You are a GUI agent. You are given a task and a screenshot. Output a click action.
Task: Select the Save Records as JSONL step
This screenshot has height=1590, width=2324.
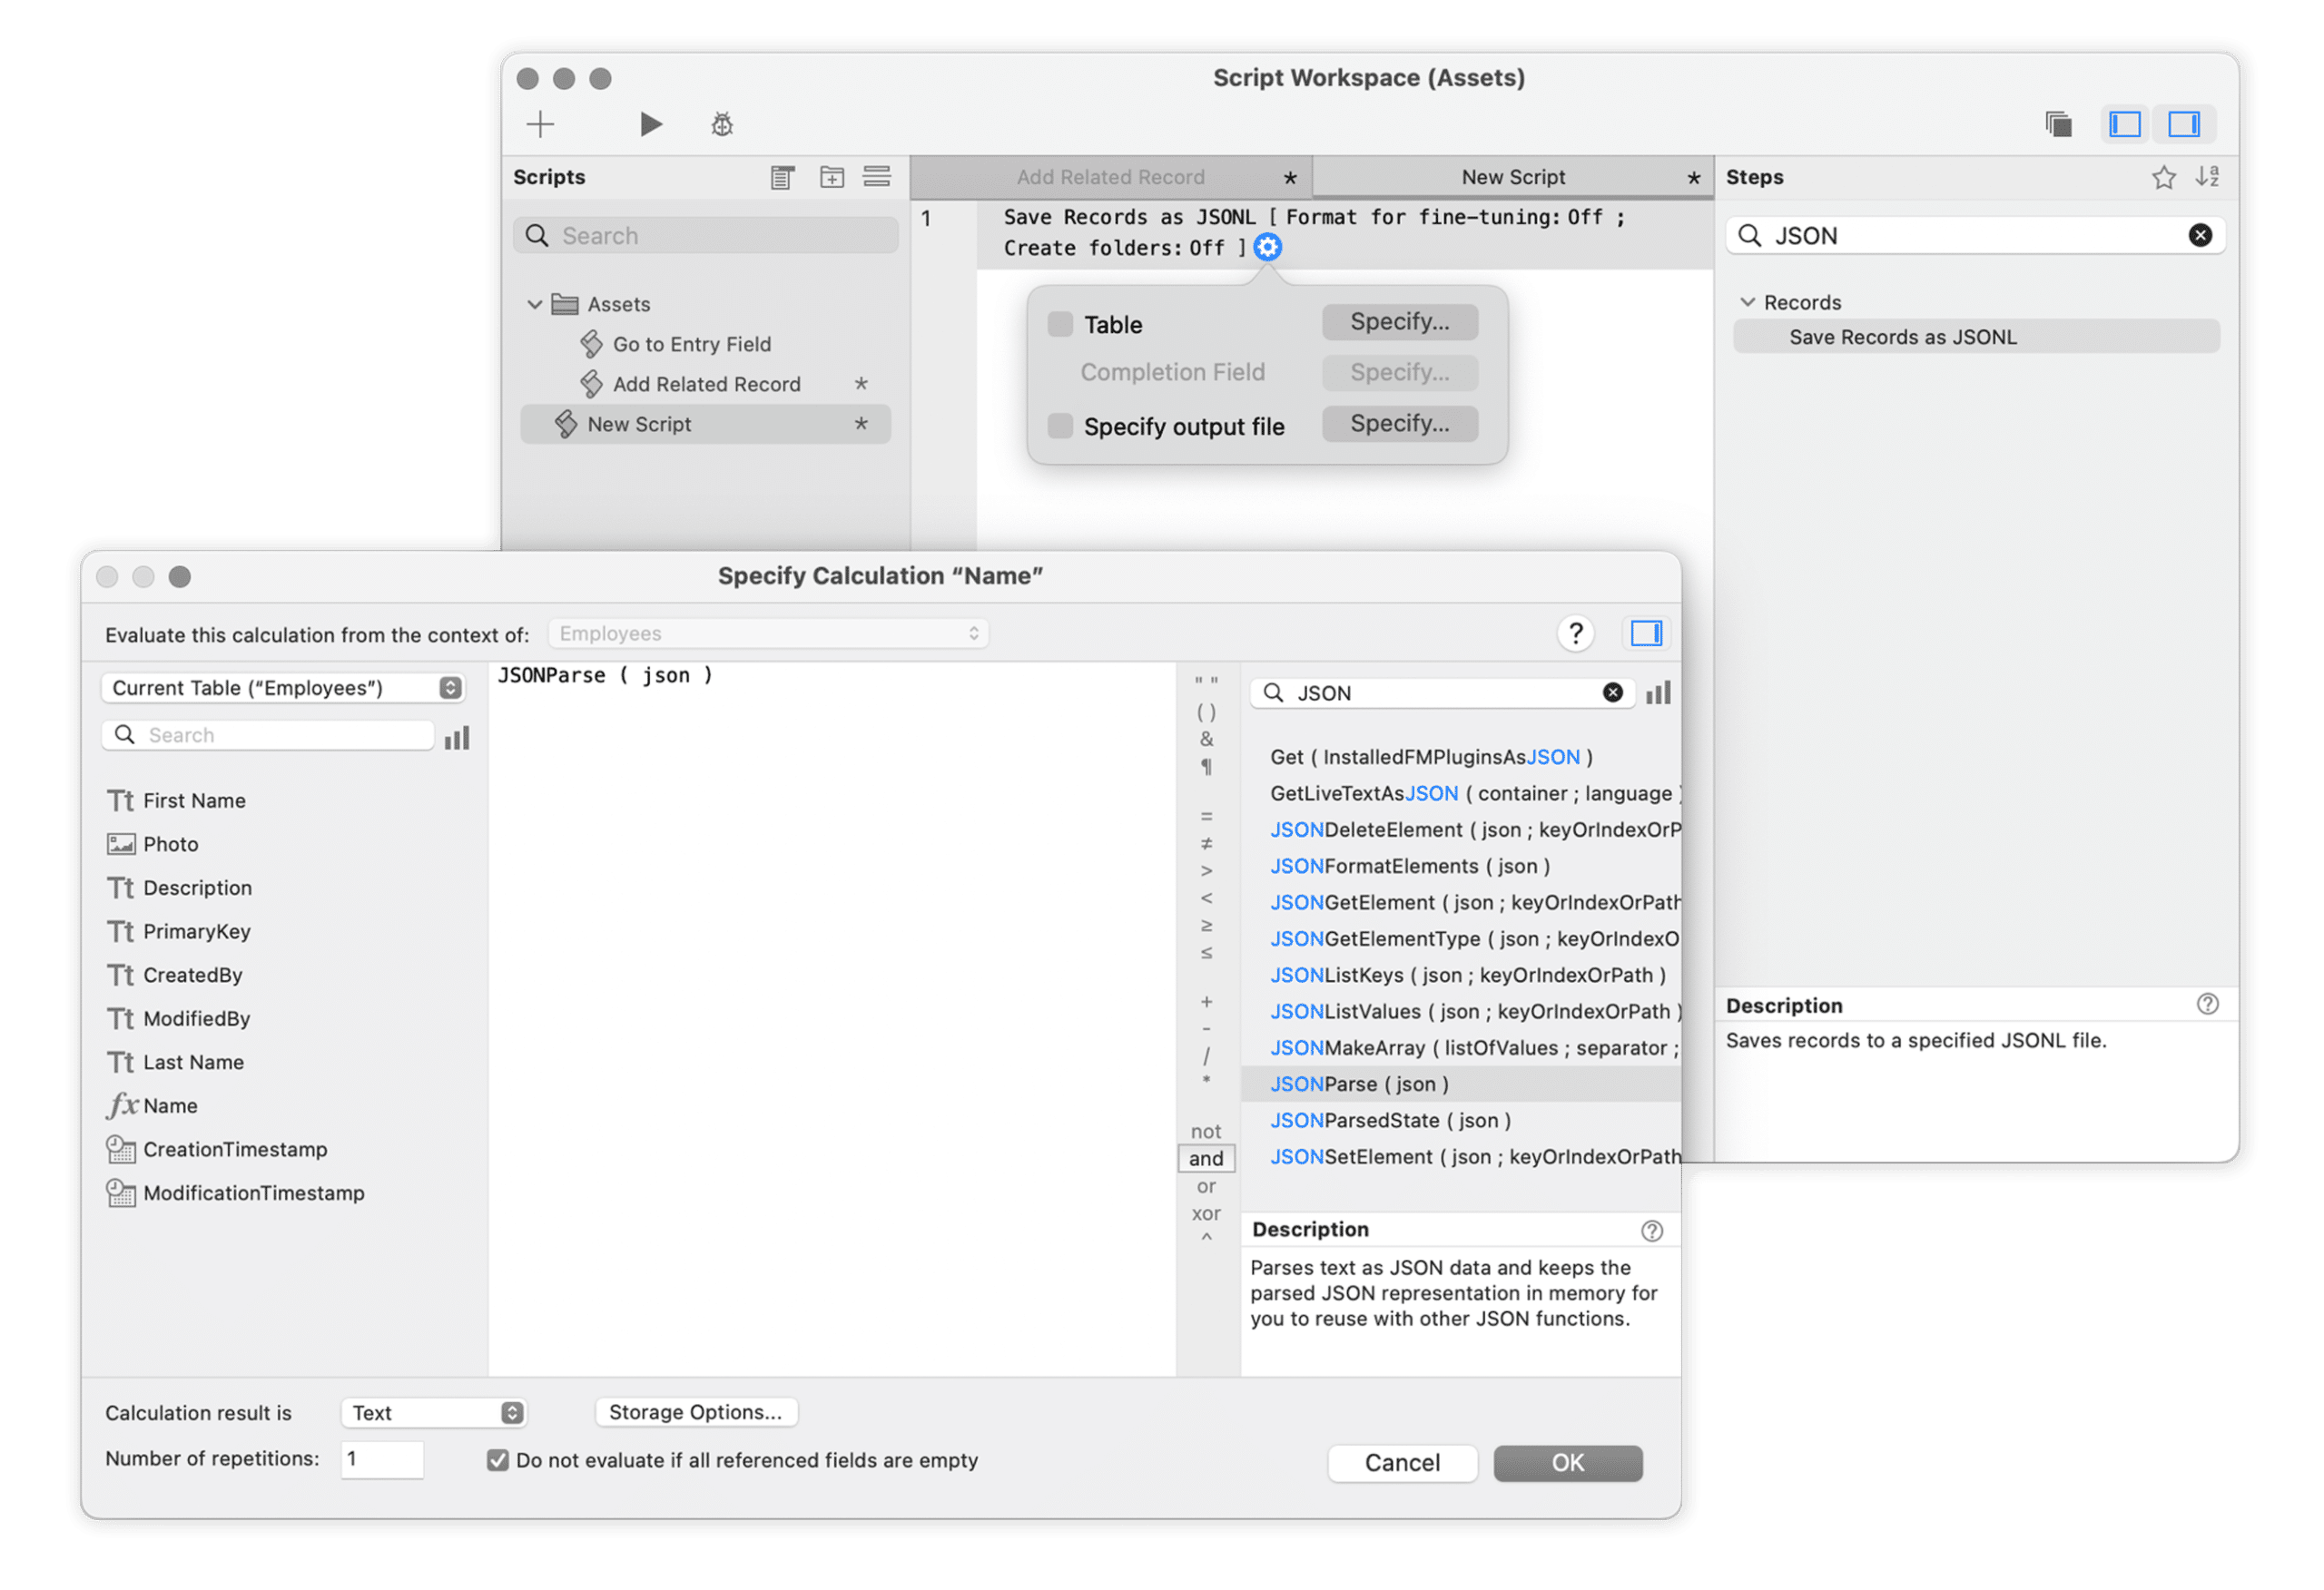pos(1975,337)
